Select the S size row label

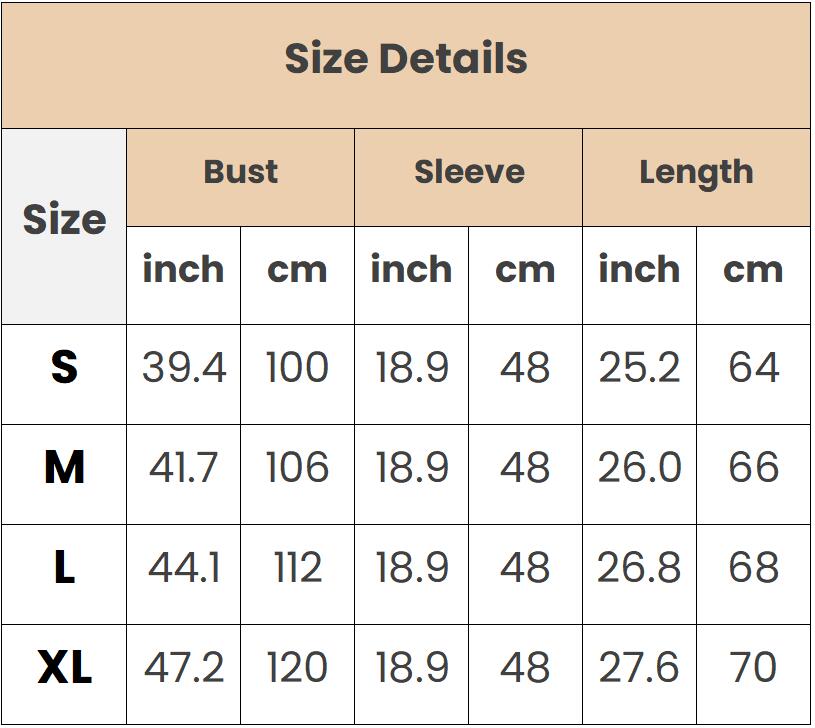64,375
